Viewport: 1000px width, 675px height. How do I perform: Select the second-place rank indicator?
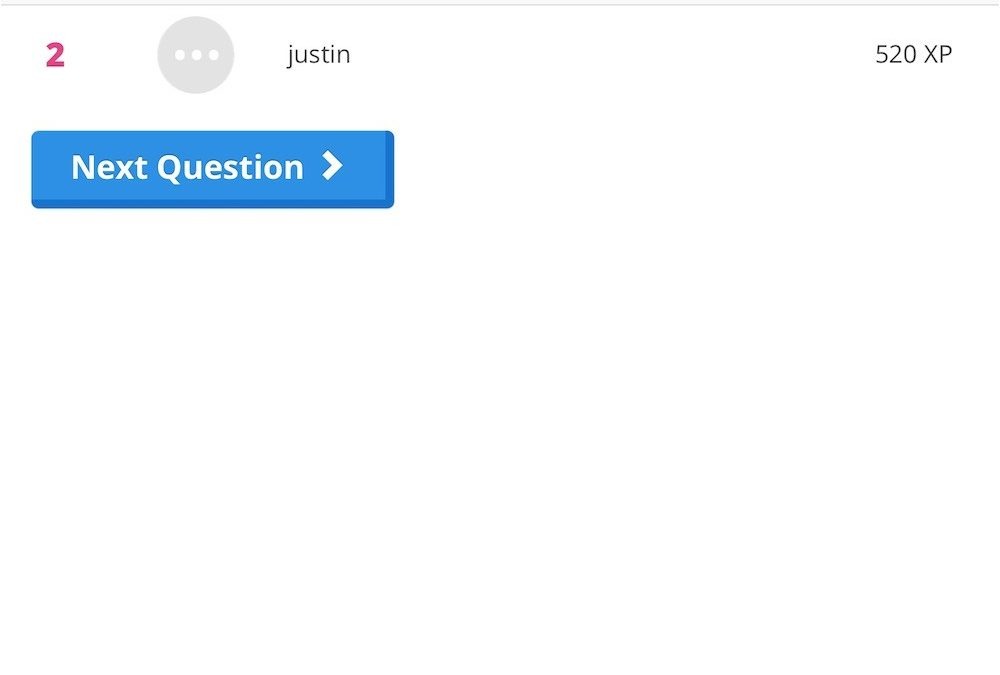pos(55,56)
